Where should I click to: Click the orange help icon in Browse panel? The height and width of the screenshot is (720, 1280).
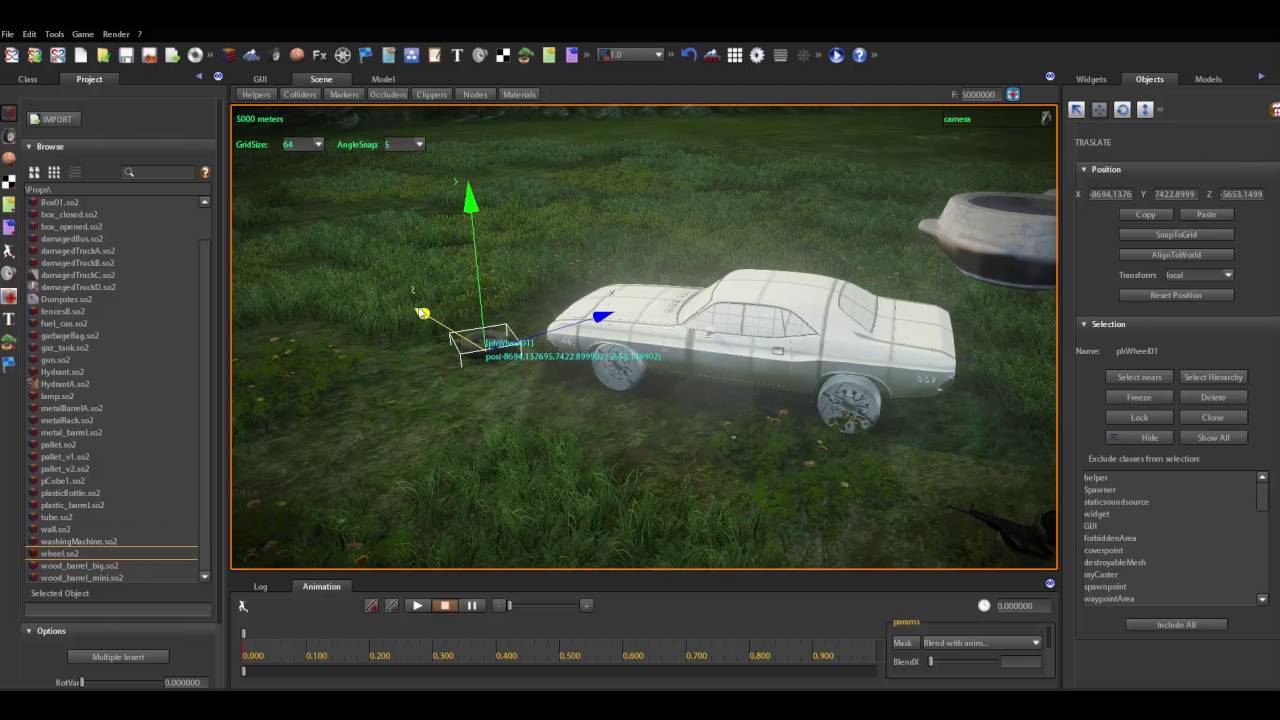[x=205, y=172]
